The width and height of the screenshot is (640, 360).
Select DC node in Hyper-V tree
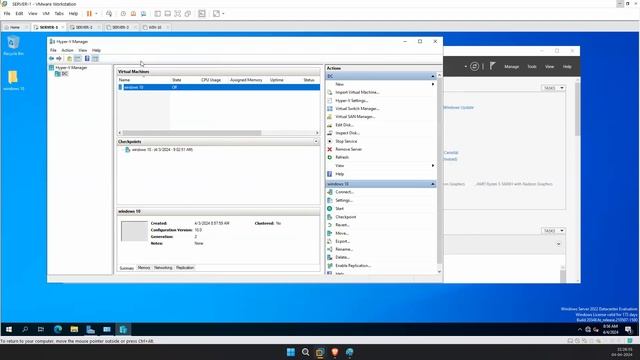tap(62, 74)
